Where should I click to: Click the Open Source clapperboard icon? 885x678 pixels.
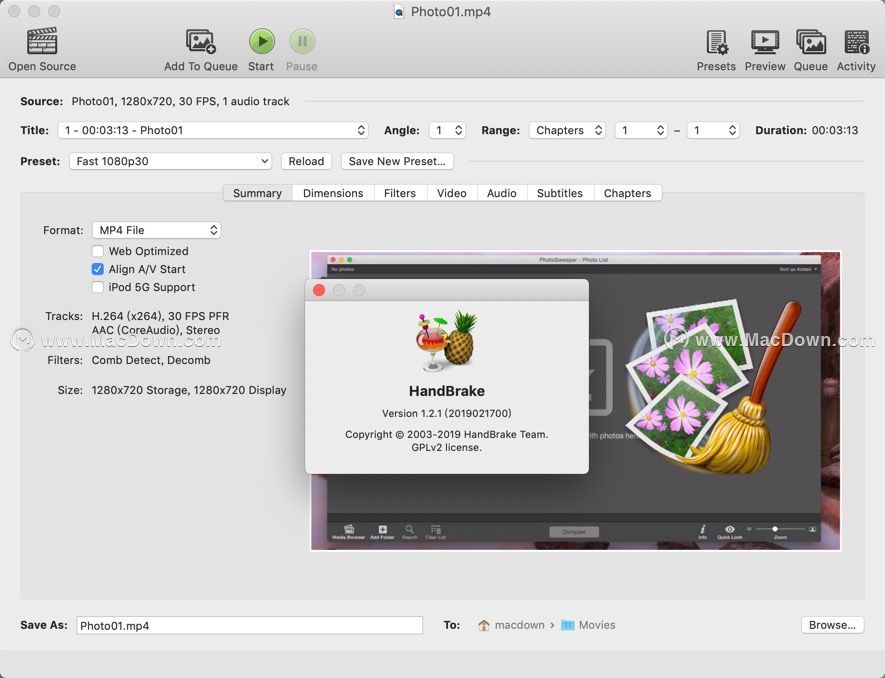point(42,42)
